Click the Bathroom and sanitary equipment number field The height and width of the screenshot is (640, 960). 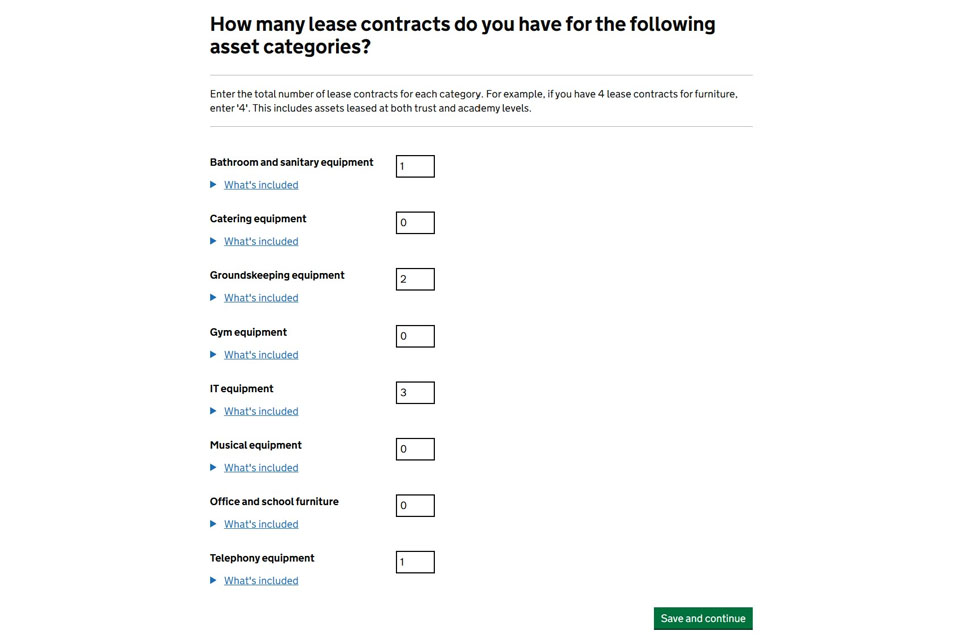tap(415, 166)
